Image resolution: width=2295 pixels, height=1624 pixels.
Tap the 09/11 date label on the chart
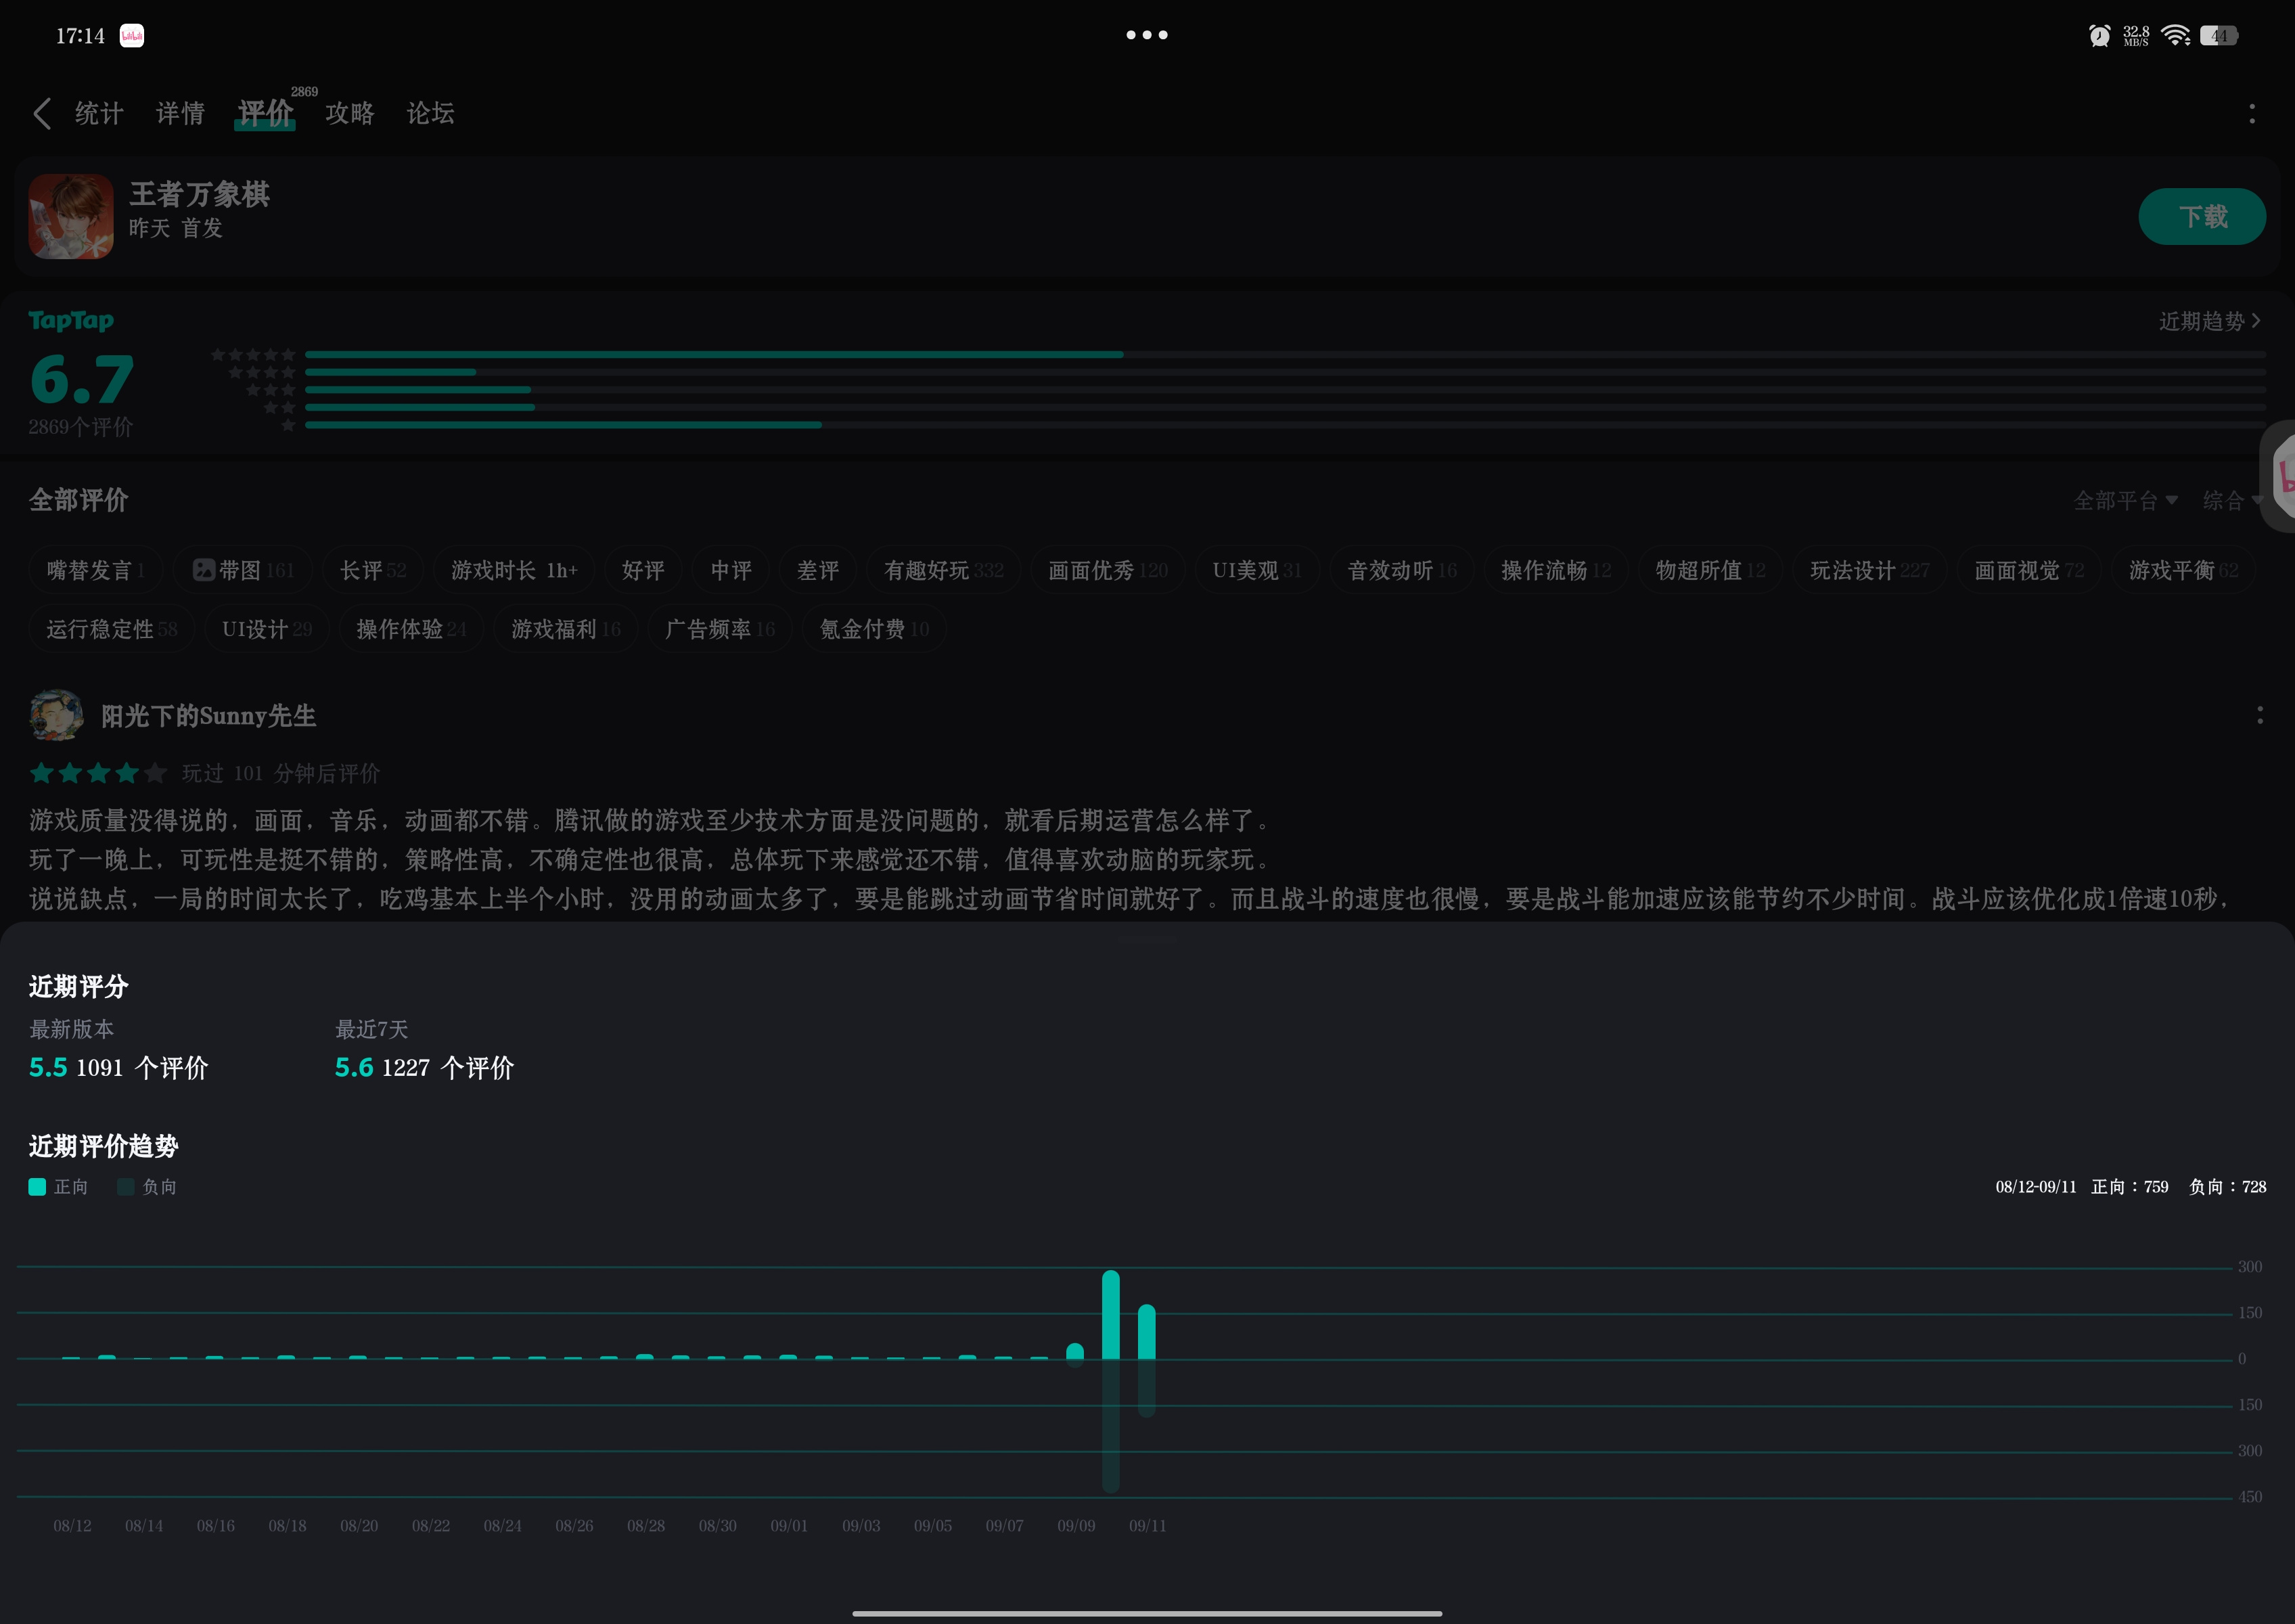point(1147,1526)
